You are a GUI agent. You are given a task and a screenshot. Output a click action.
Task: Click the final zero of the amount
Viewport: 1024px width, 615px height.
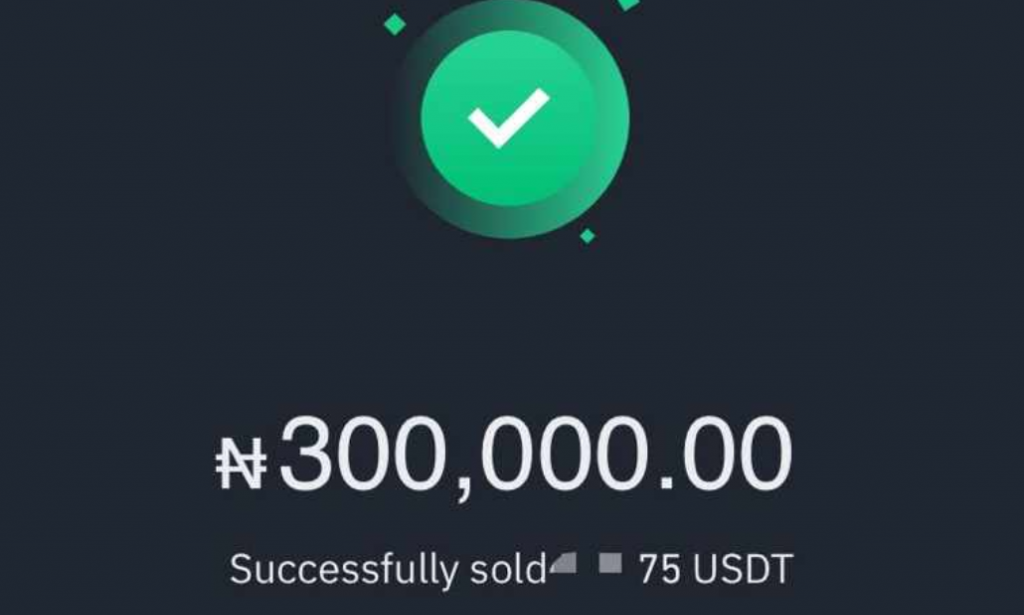point(766,456)
